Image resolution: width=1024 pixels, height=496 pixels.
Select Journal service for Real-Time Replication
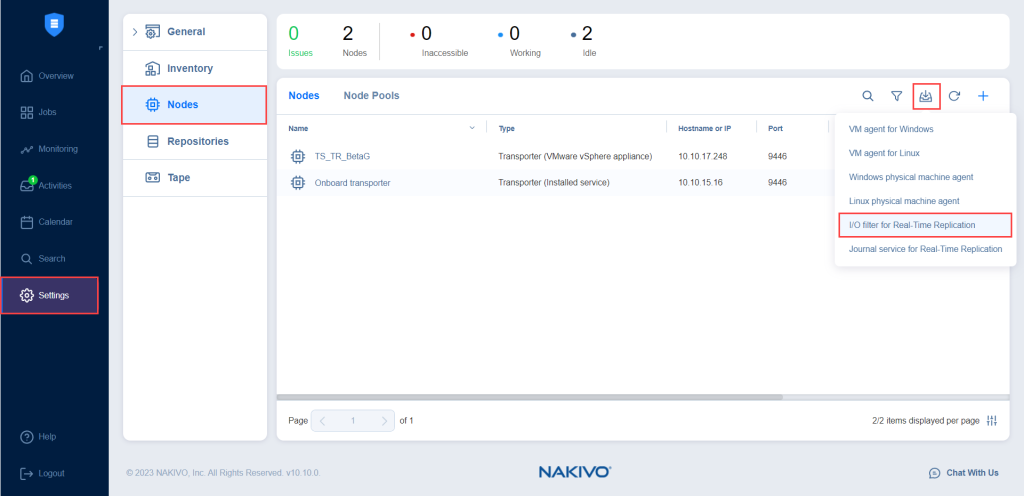click(x=925, y=249)
